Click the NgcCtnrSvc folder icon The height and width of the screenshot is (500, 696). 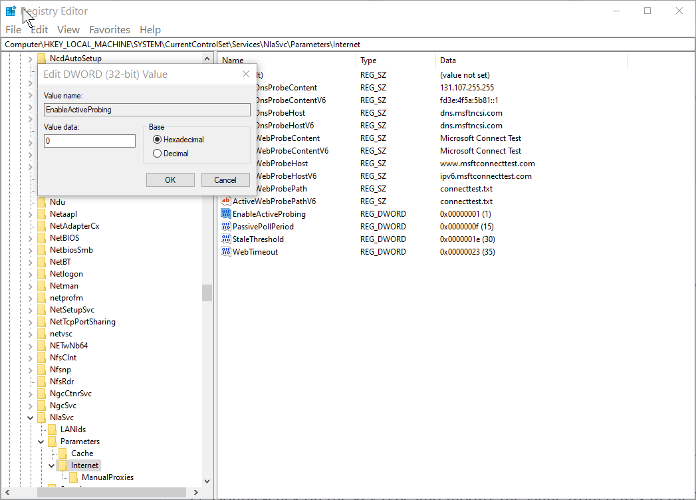[41, 393]
